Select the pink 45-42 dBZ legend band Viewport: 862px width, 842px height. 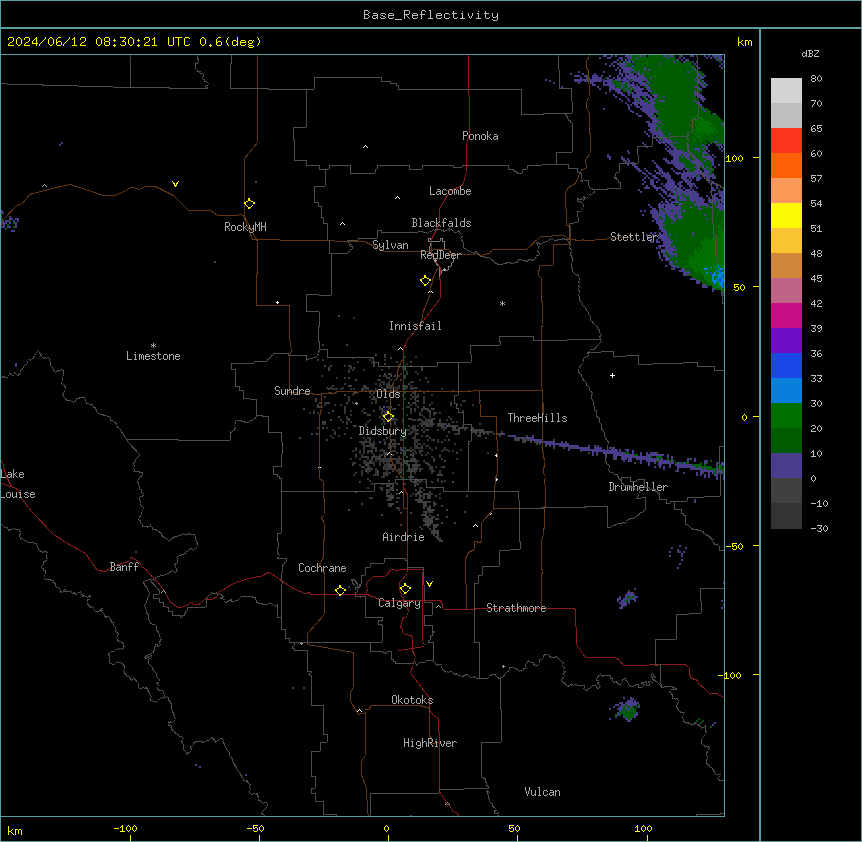point(786,291)
